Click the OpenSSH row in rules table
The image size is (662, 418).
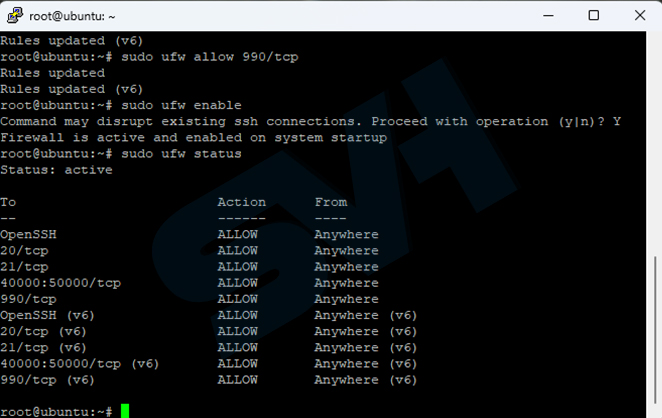coord(189,234)
